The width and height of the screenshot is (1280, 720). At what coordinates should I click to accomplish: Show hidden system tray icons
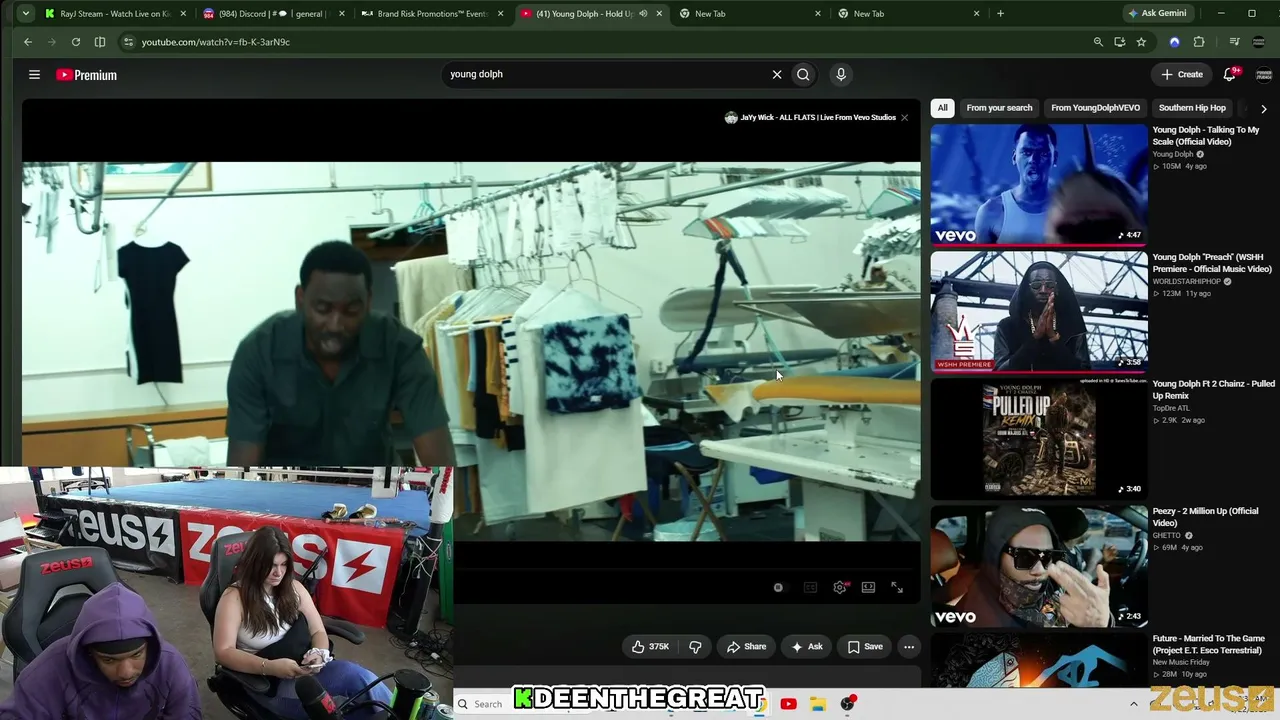[1133, 704]
